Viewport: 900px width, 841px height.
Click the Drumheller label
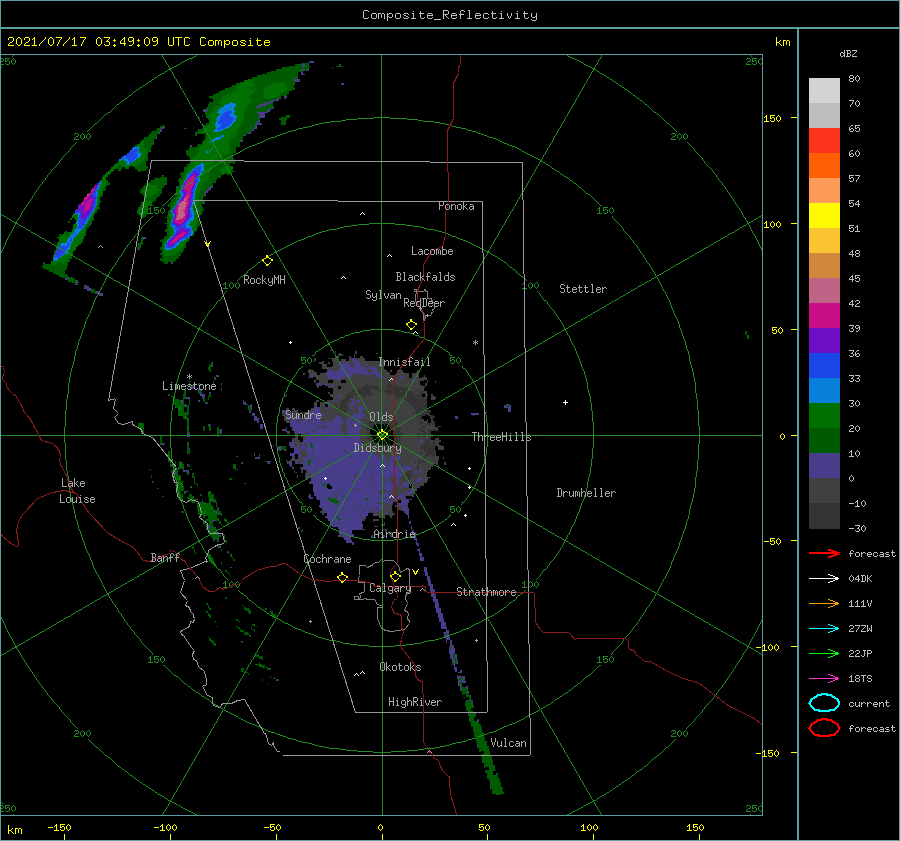[586, 493]
